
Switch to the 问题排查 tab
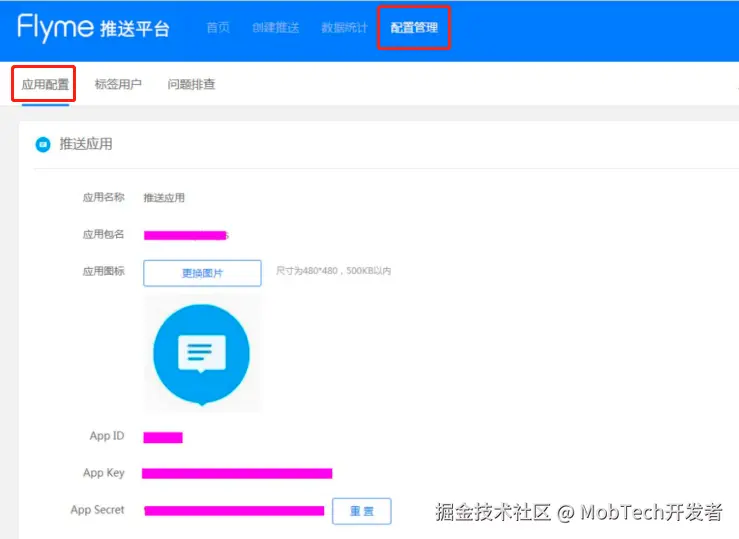(x=191, y=84)
